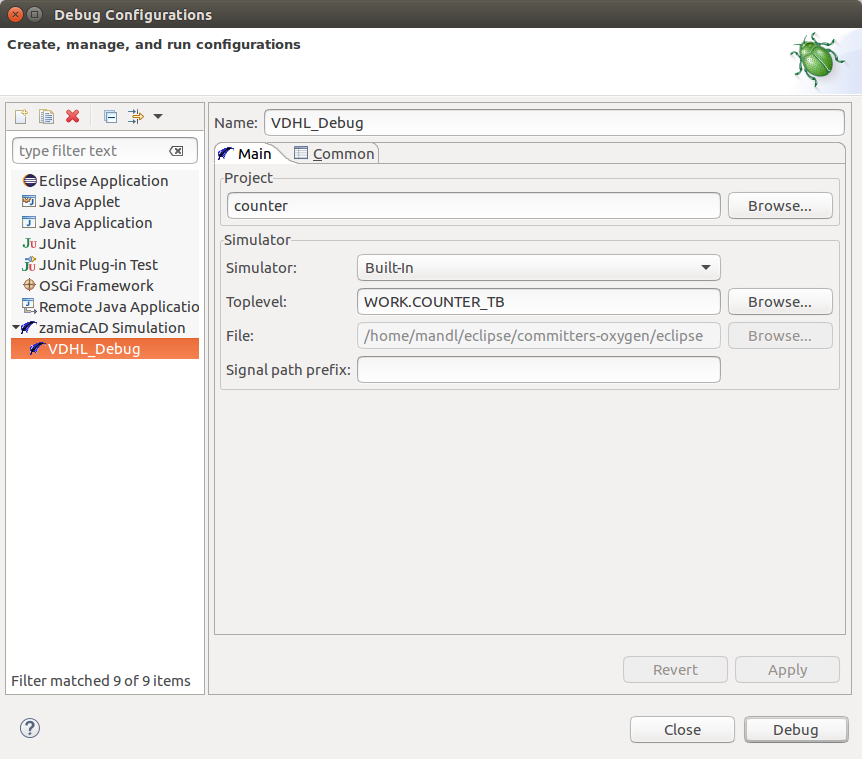Select Eclipse Application in the tree
The width and height of the screenshot is (862, 759).
(104, 181)
